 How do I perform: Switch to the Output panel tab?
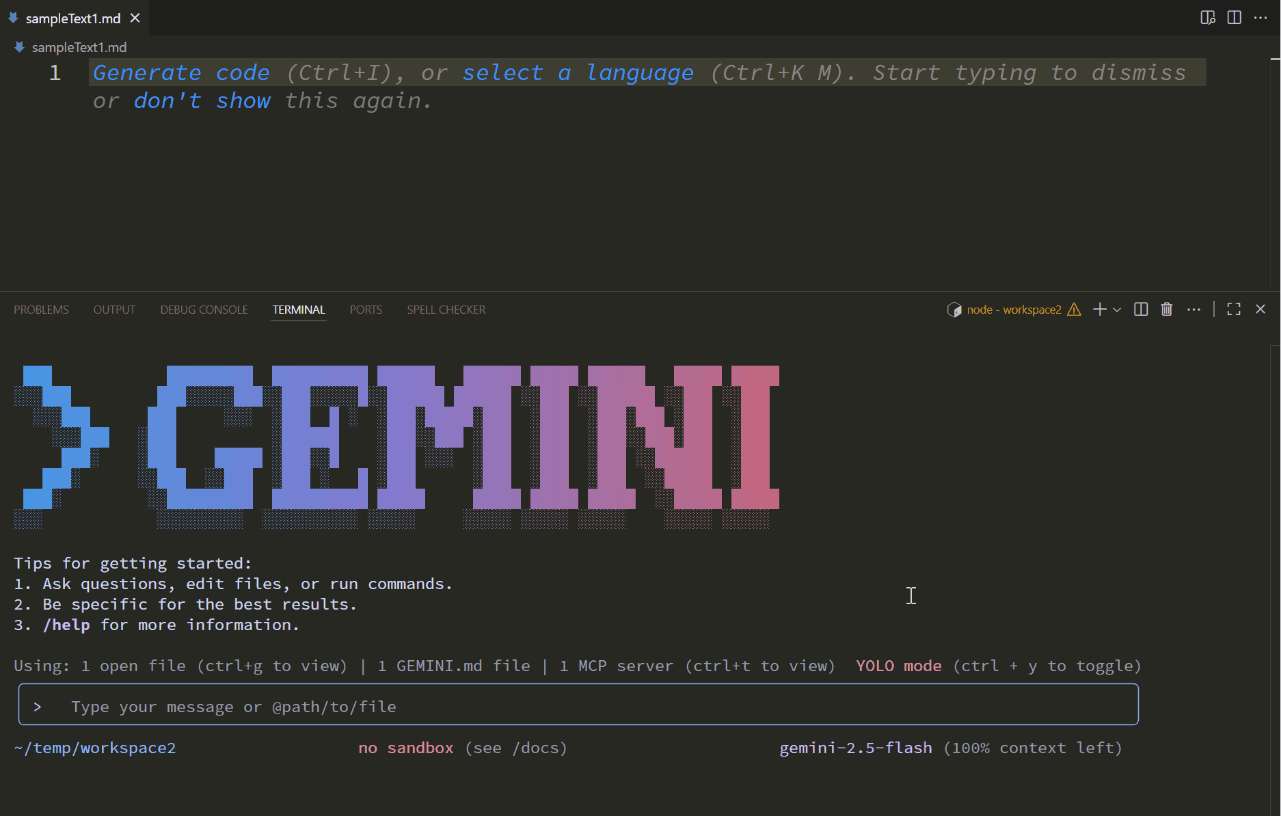pos(114,310)
